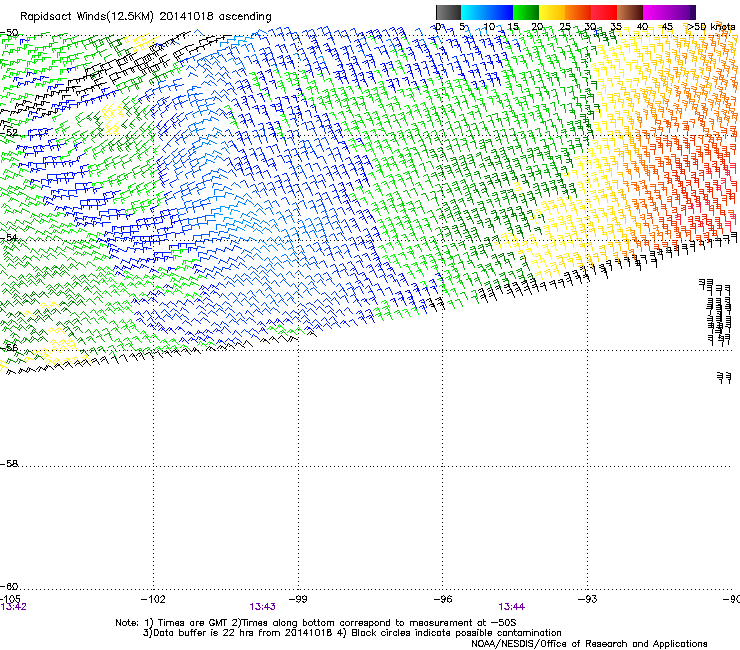Click the '-105' longitude axis label
The image size is (740, 650).
click(x=10, y=599)
